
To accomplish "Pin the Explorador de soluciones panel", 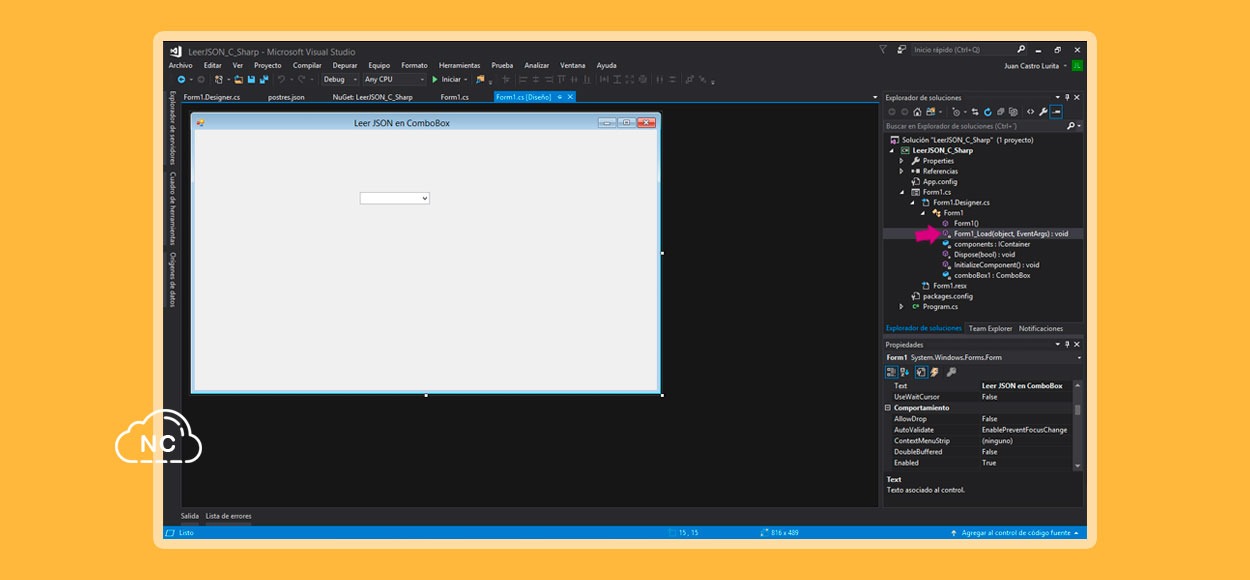I will click(x=1067, y=97).
